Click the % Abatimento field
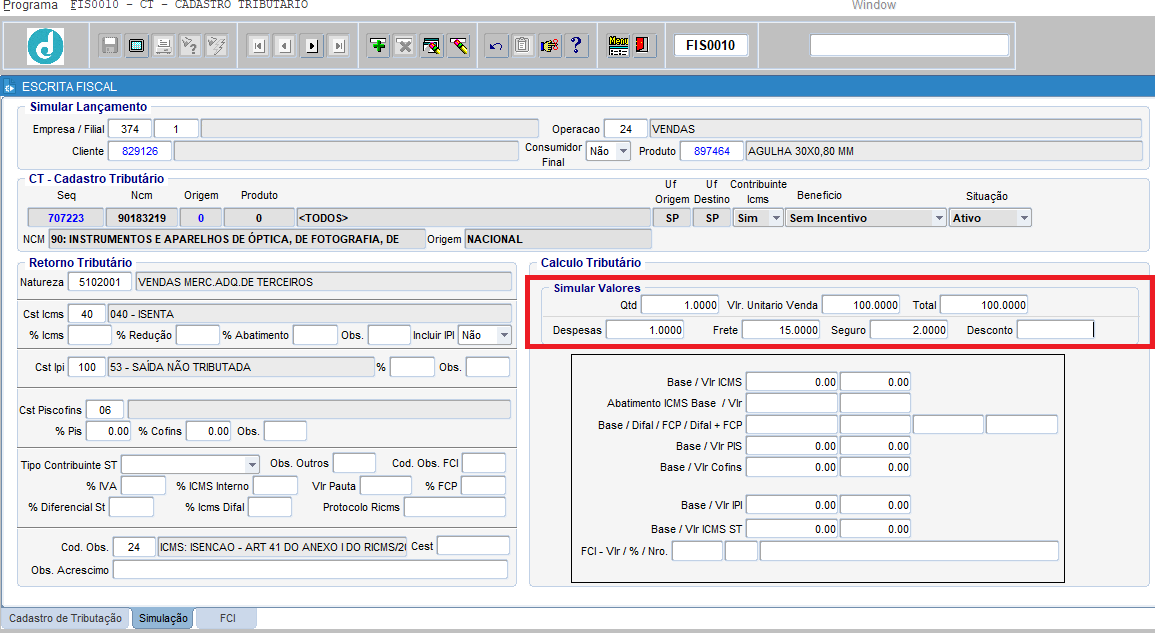 pos(315,335)
